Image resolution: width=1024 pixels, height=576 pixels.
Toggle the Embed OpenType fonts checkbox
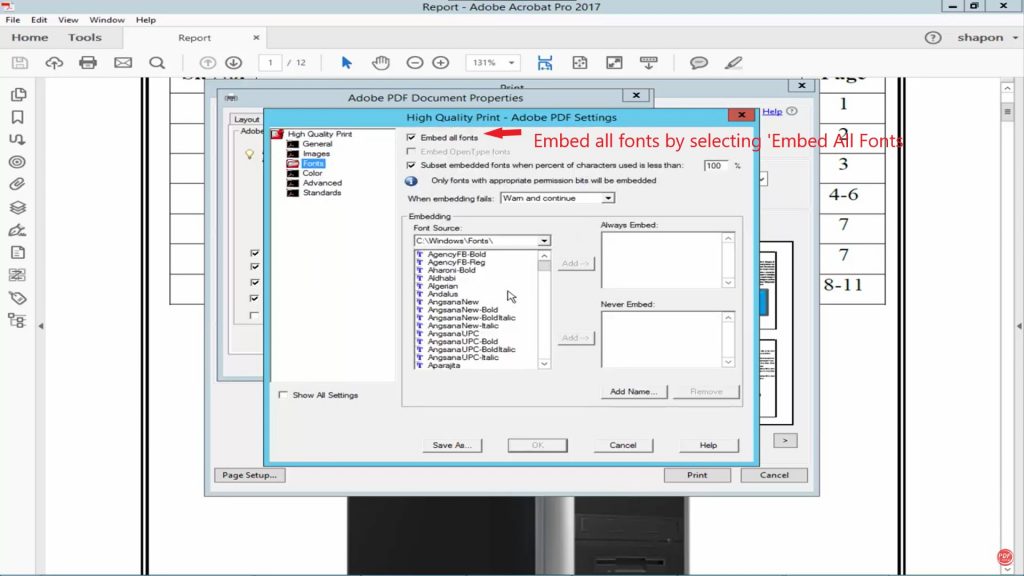pos(411,152)
